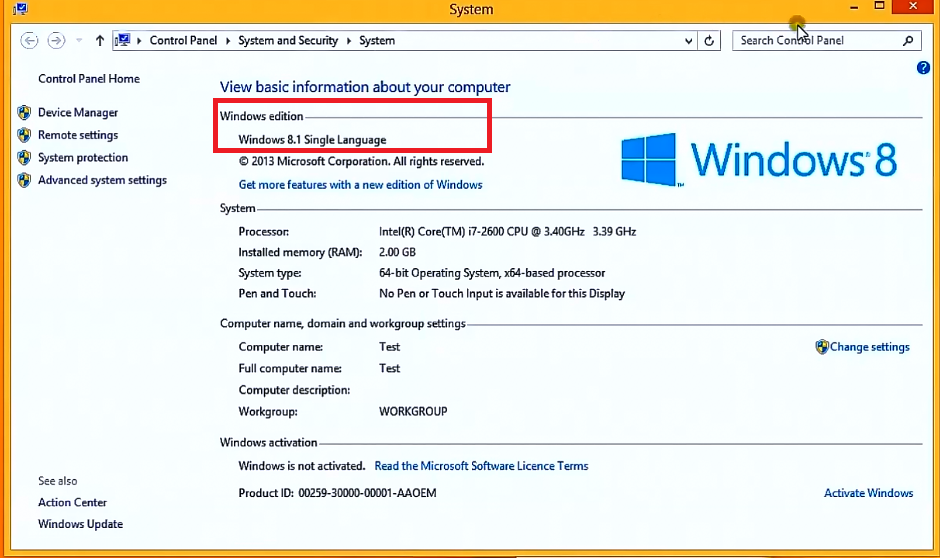Click 'No Pen or Touch Input' value text
Viewport: 940px width, 558px height.
coord(436,294)
